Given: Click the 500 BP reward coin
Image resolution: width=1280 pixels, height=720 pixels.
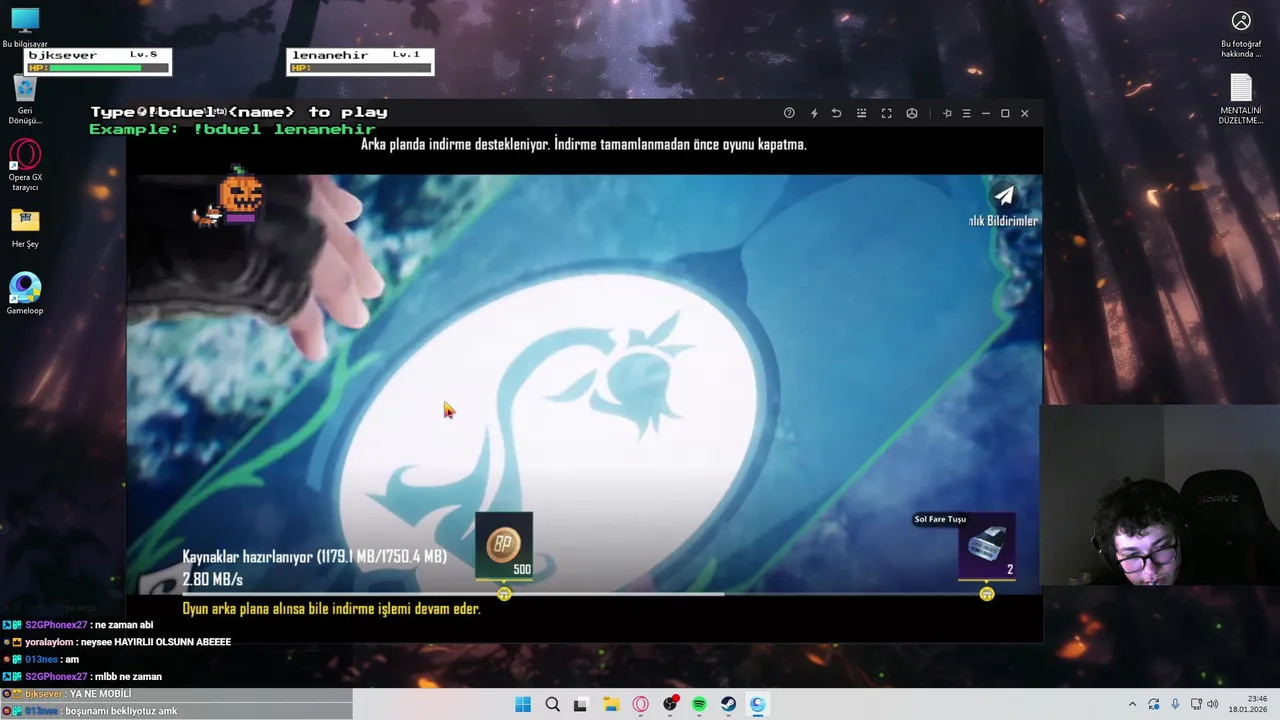Looking at the screenshot, I should 504,546.
